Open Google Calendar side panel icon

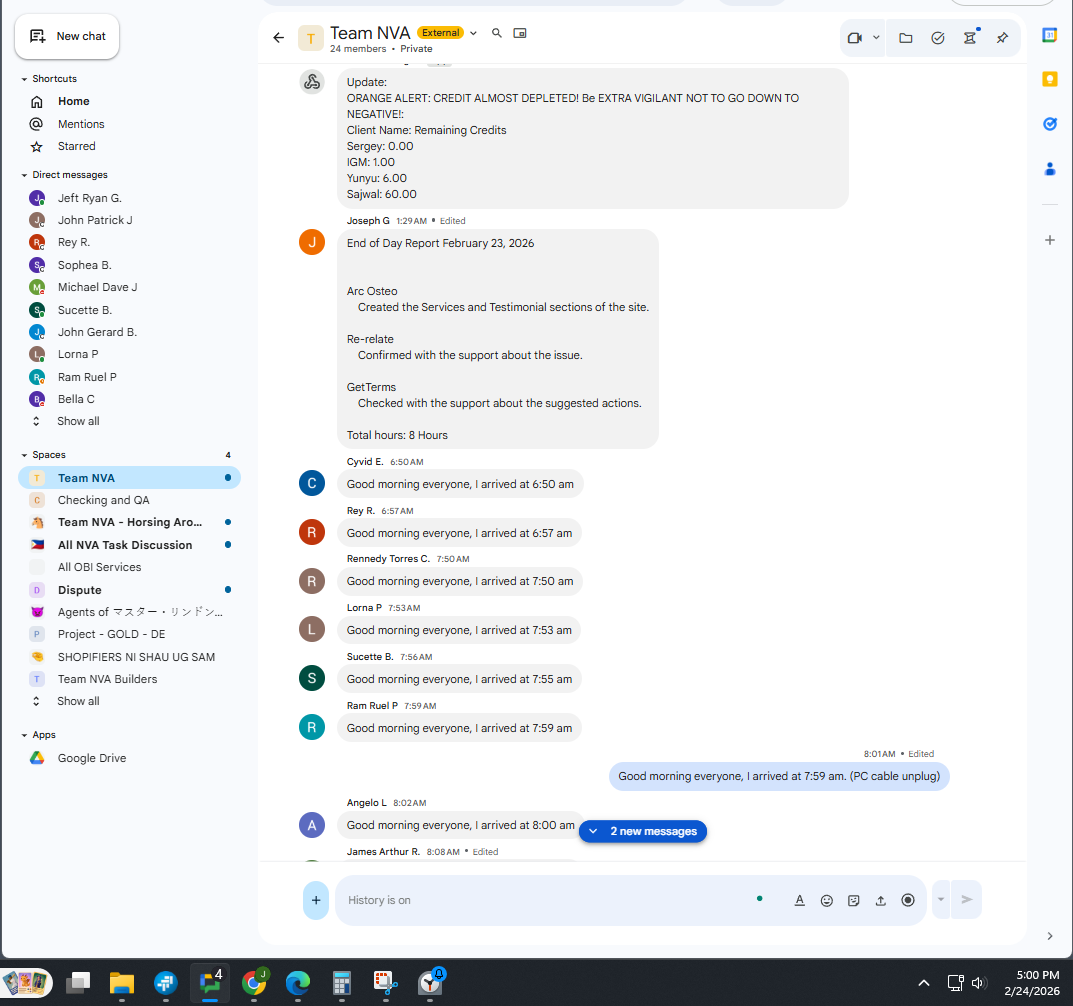click(x=1050, y=35)
